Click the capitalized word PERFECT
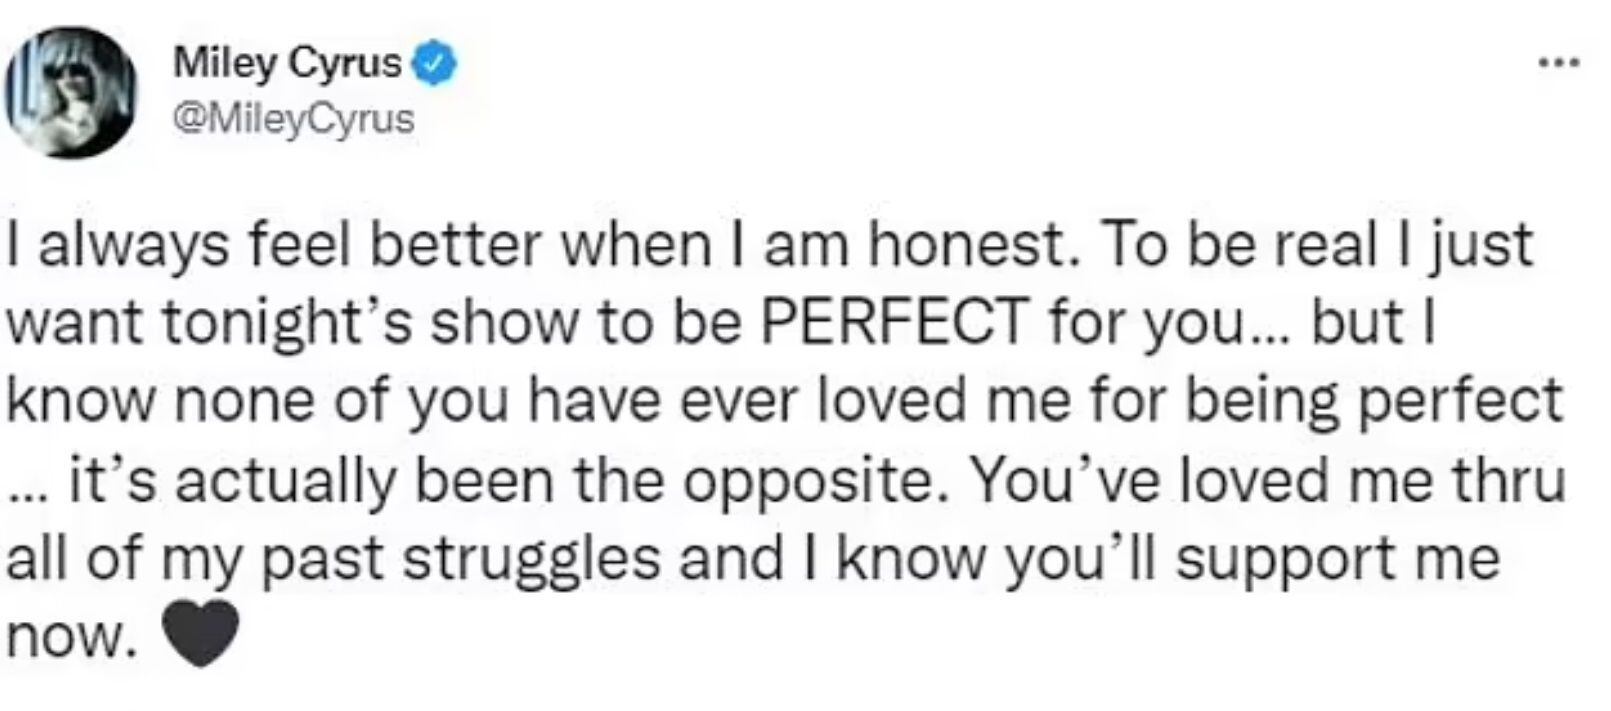Viewport: 1611px width, 711px height. [x=892, y=322]
